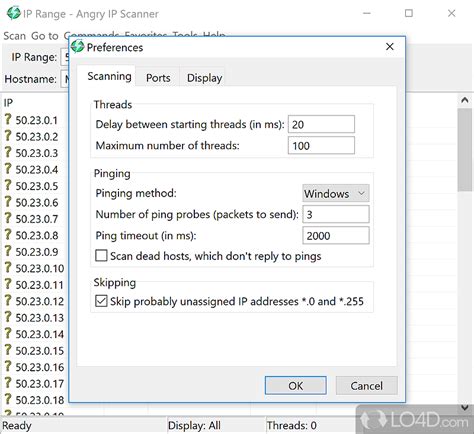Image resolution: width=474 pixels, height=434 pixels.
Task: Click the question mark icon beside 50.23.0.17
Action: 8,383
